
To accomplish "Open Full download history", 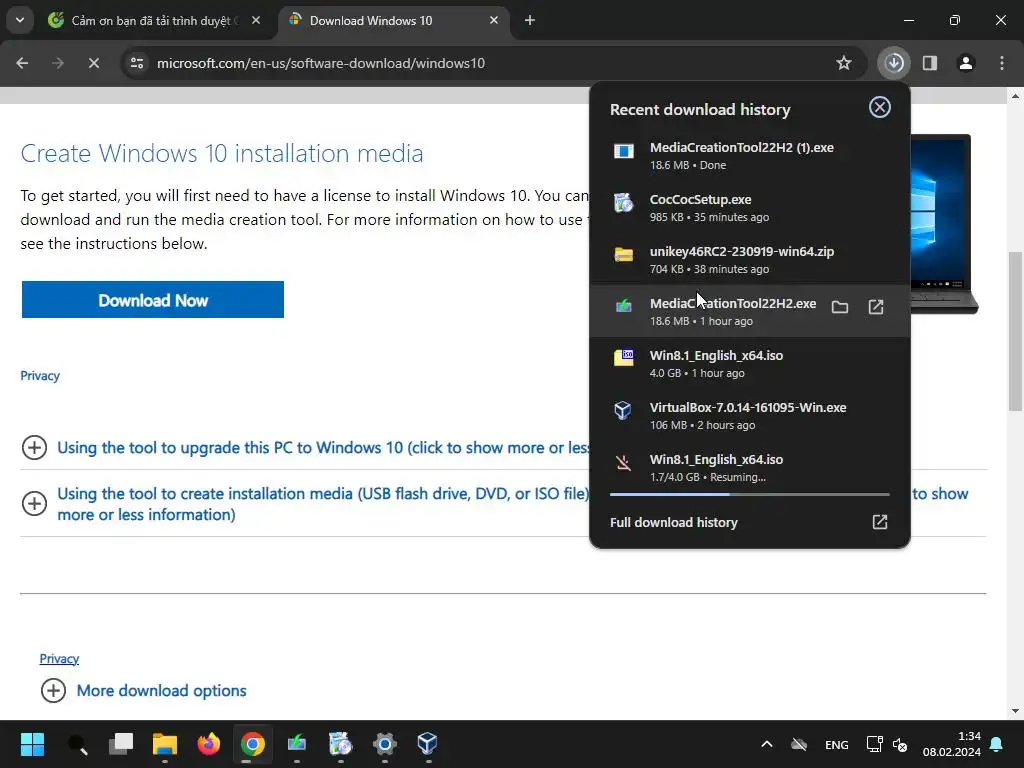I will (750, 522).
